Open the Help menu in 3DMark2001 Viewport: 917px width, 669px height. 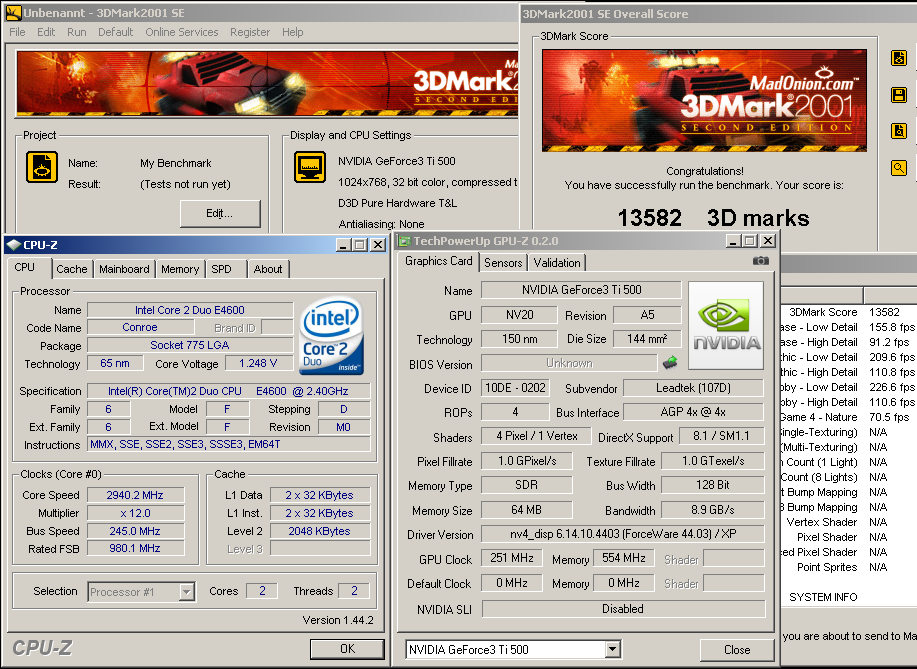click(292, 32)
